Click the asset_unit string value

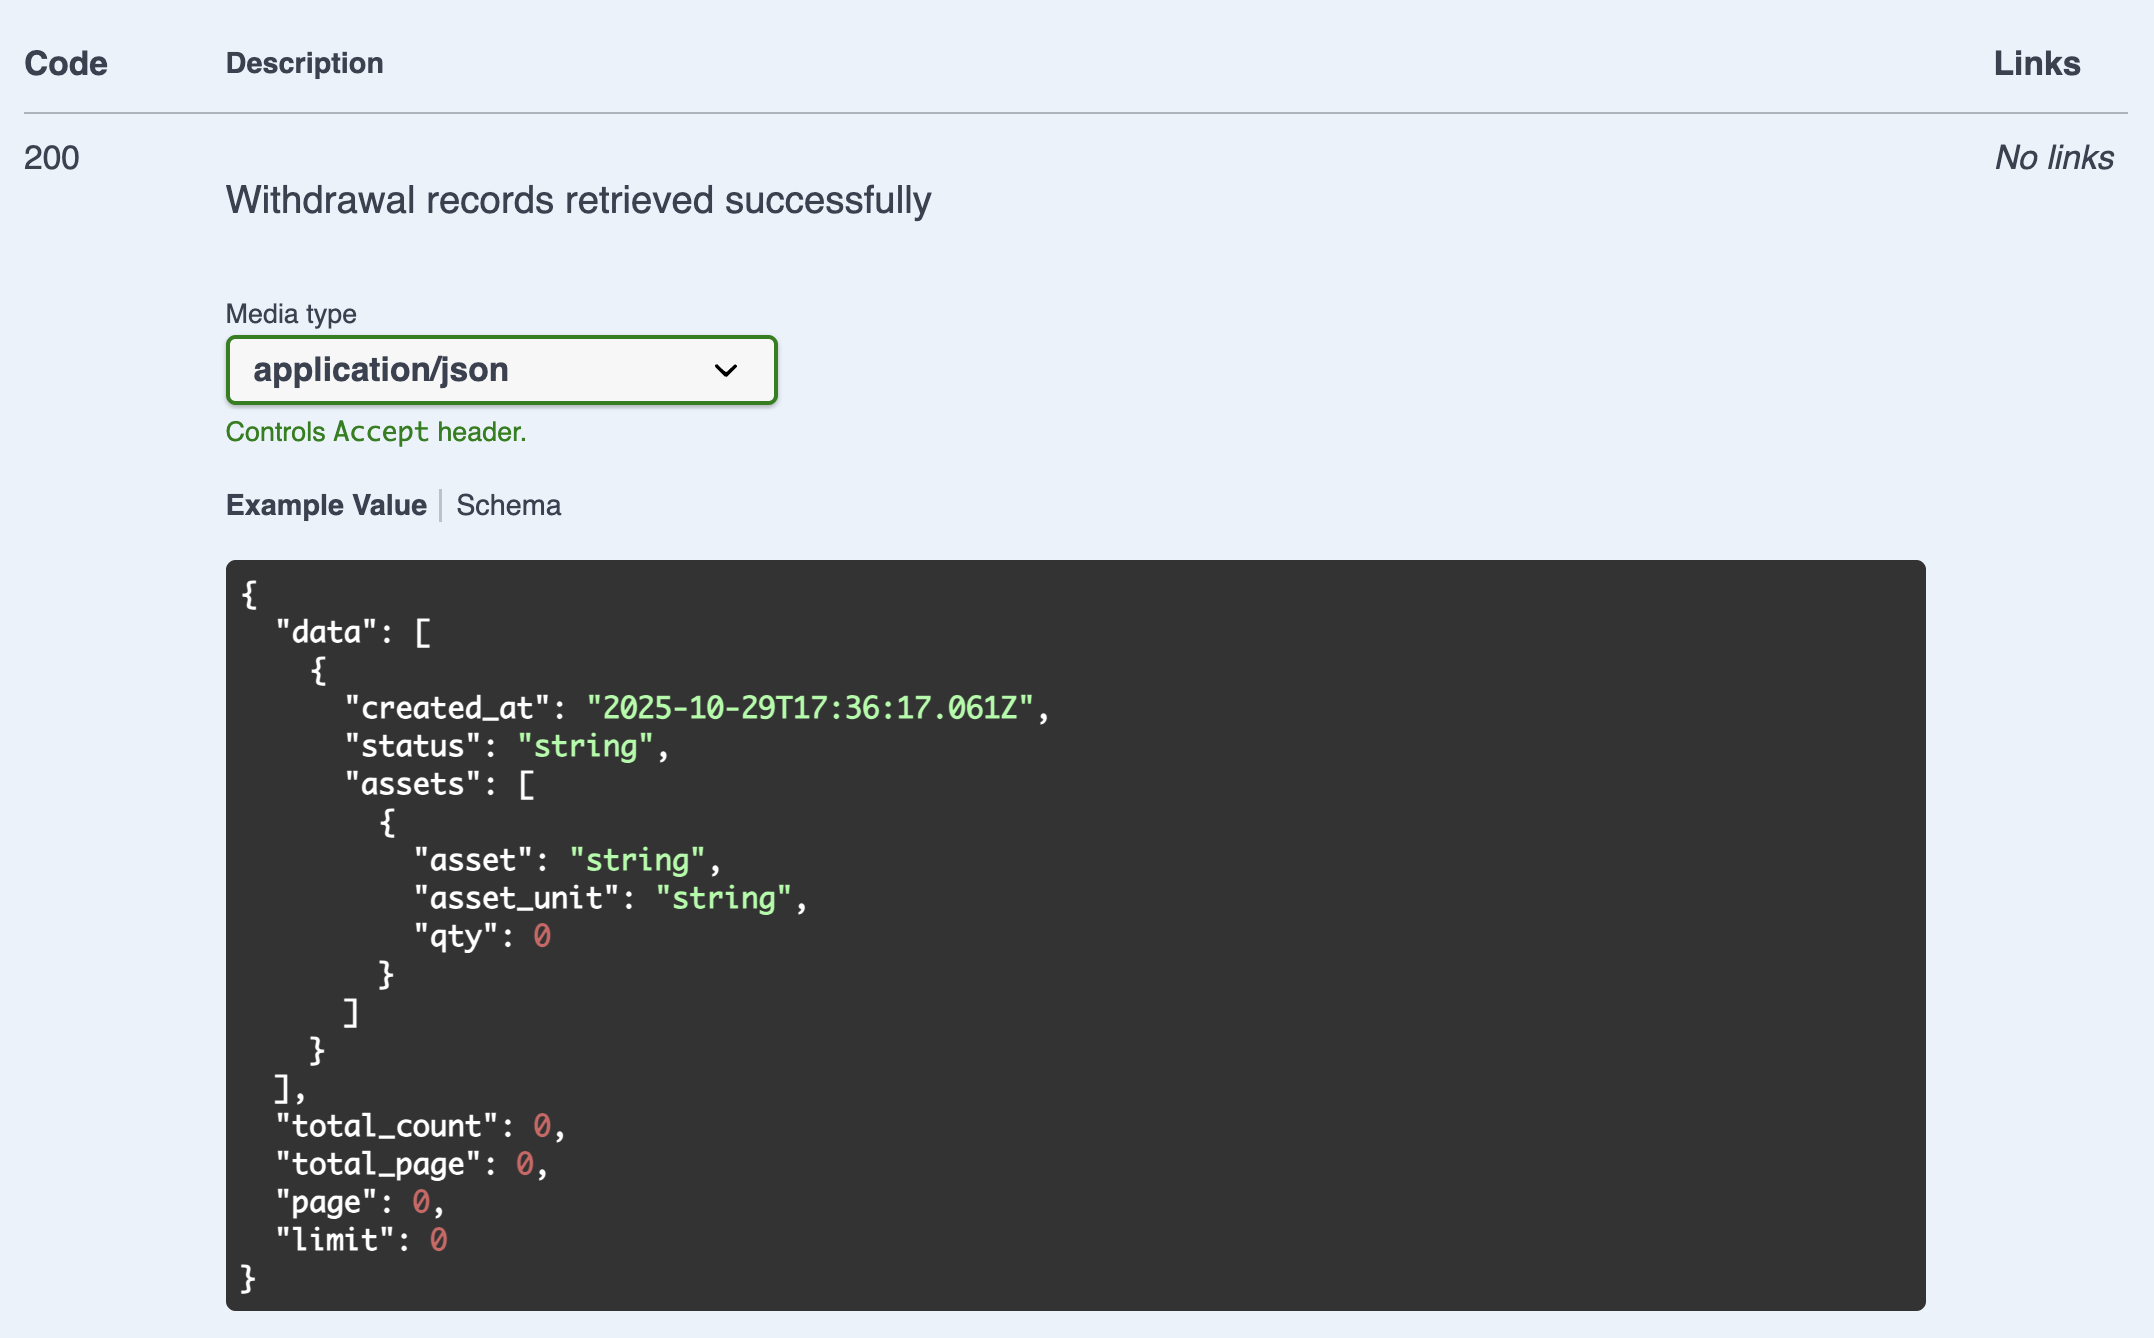pyautogui.click(x=724, y=898)
